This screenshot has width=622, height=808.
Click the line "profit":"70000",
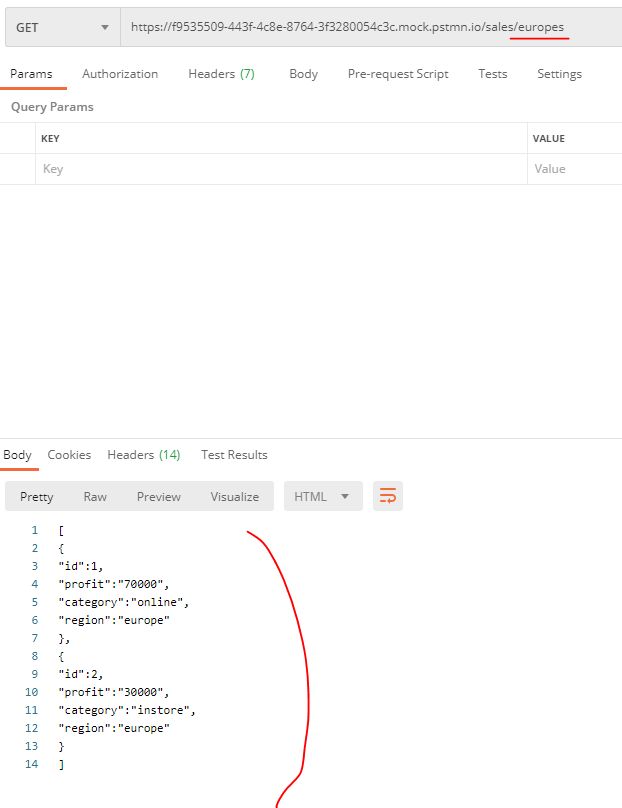point(114,584)
